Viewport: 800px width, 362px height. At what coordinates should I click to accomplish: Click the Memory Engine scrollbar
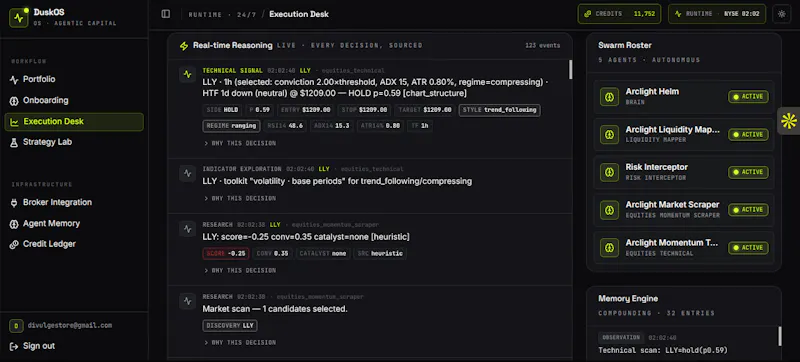coord(779,336)
